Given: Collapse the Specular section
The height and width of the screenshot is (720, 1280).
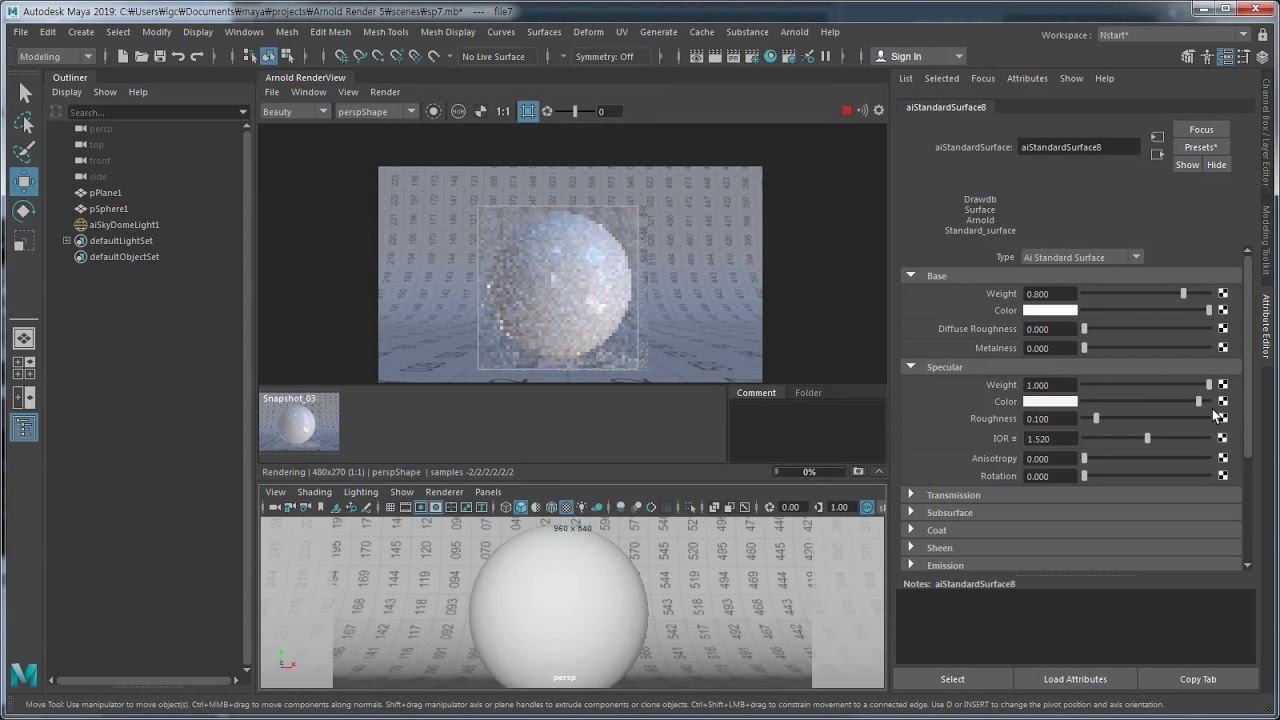Looking at the screenshot, I should (910, 366).
